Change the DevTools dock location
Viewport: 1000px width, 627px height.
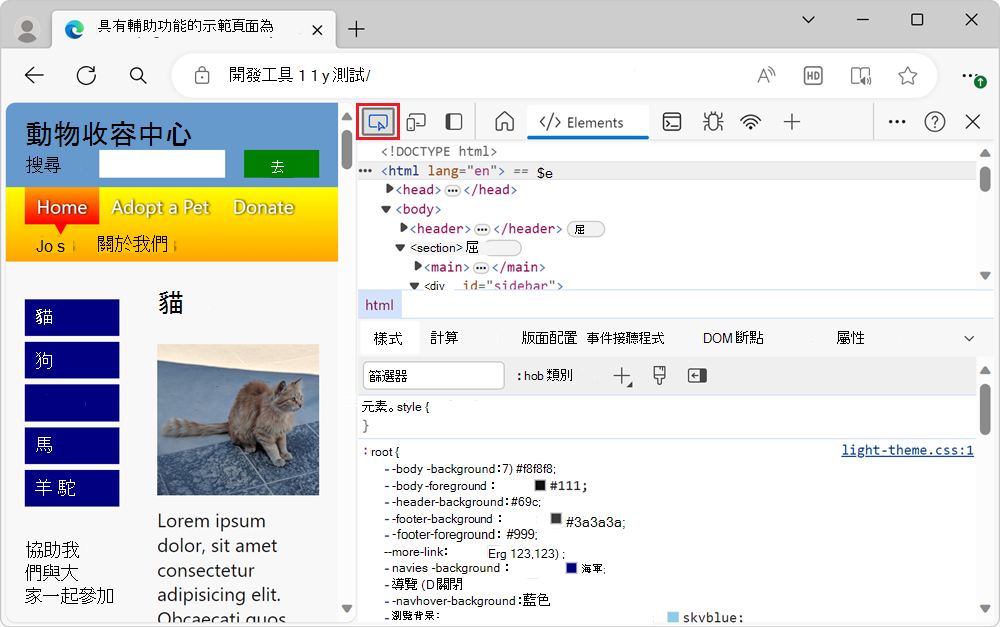coord(453,121)
